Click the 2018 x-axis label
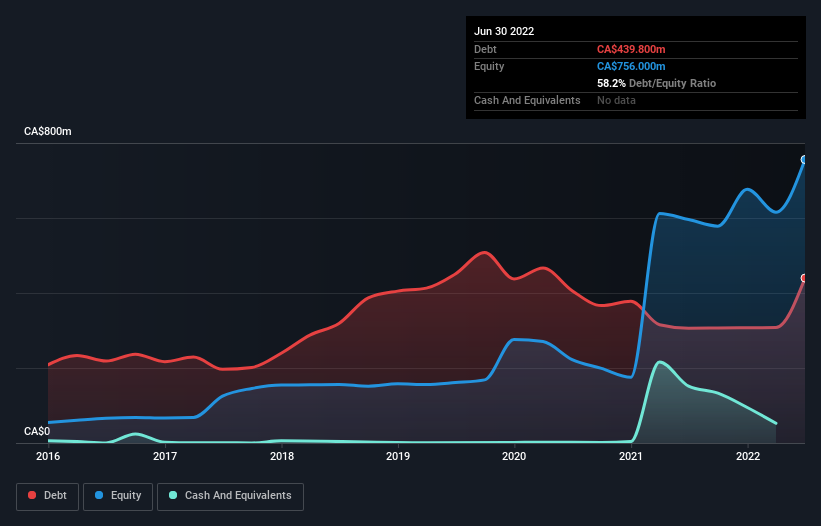The image size is (821, 526). pos(282,456)
